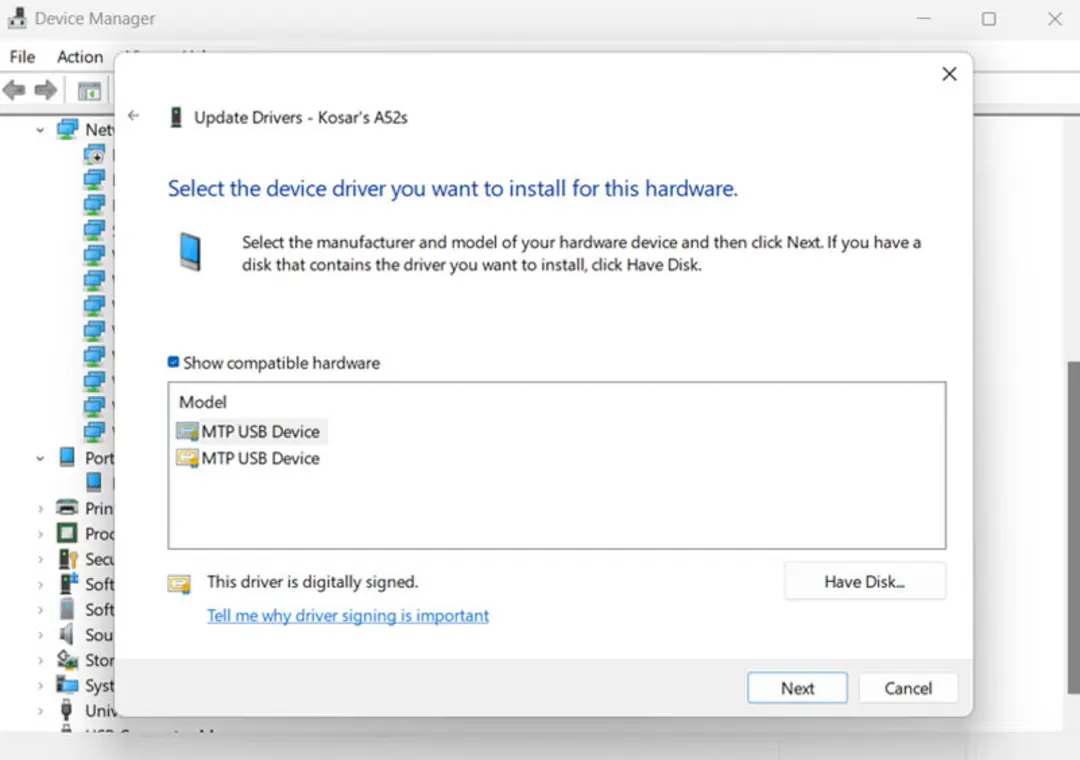Select the Network adapters category icon
Image resolution: width=1080 pixels, height=760 pixels.
coord(68,129)
